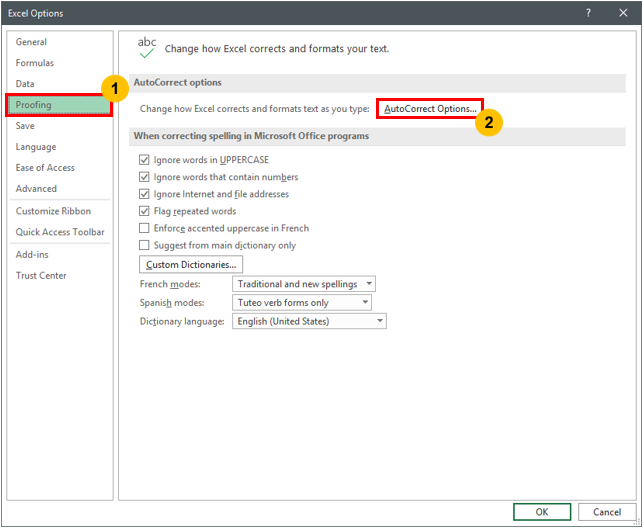Enable Enforce accented uppercase in French
643x528 pixels.
[x=144, y=228]
